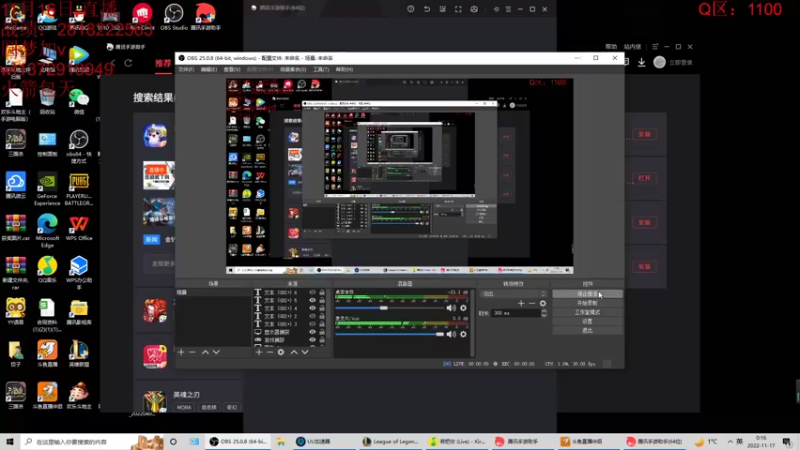The height and width of the screenshot is (450, 800).
Task: Move selected scene down with arrow
Action: coord(217,352)
